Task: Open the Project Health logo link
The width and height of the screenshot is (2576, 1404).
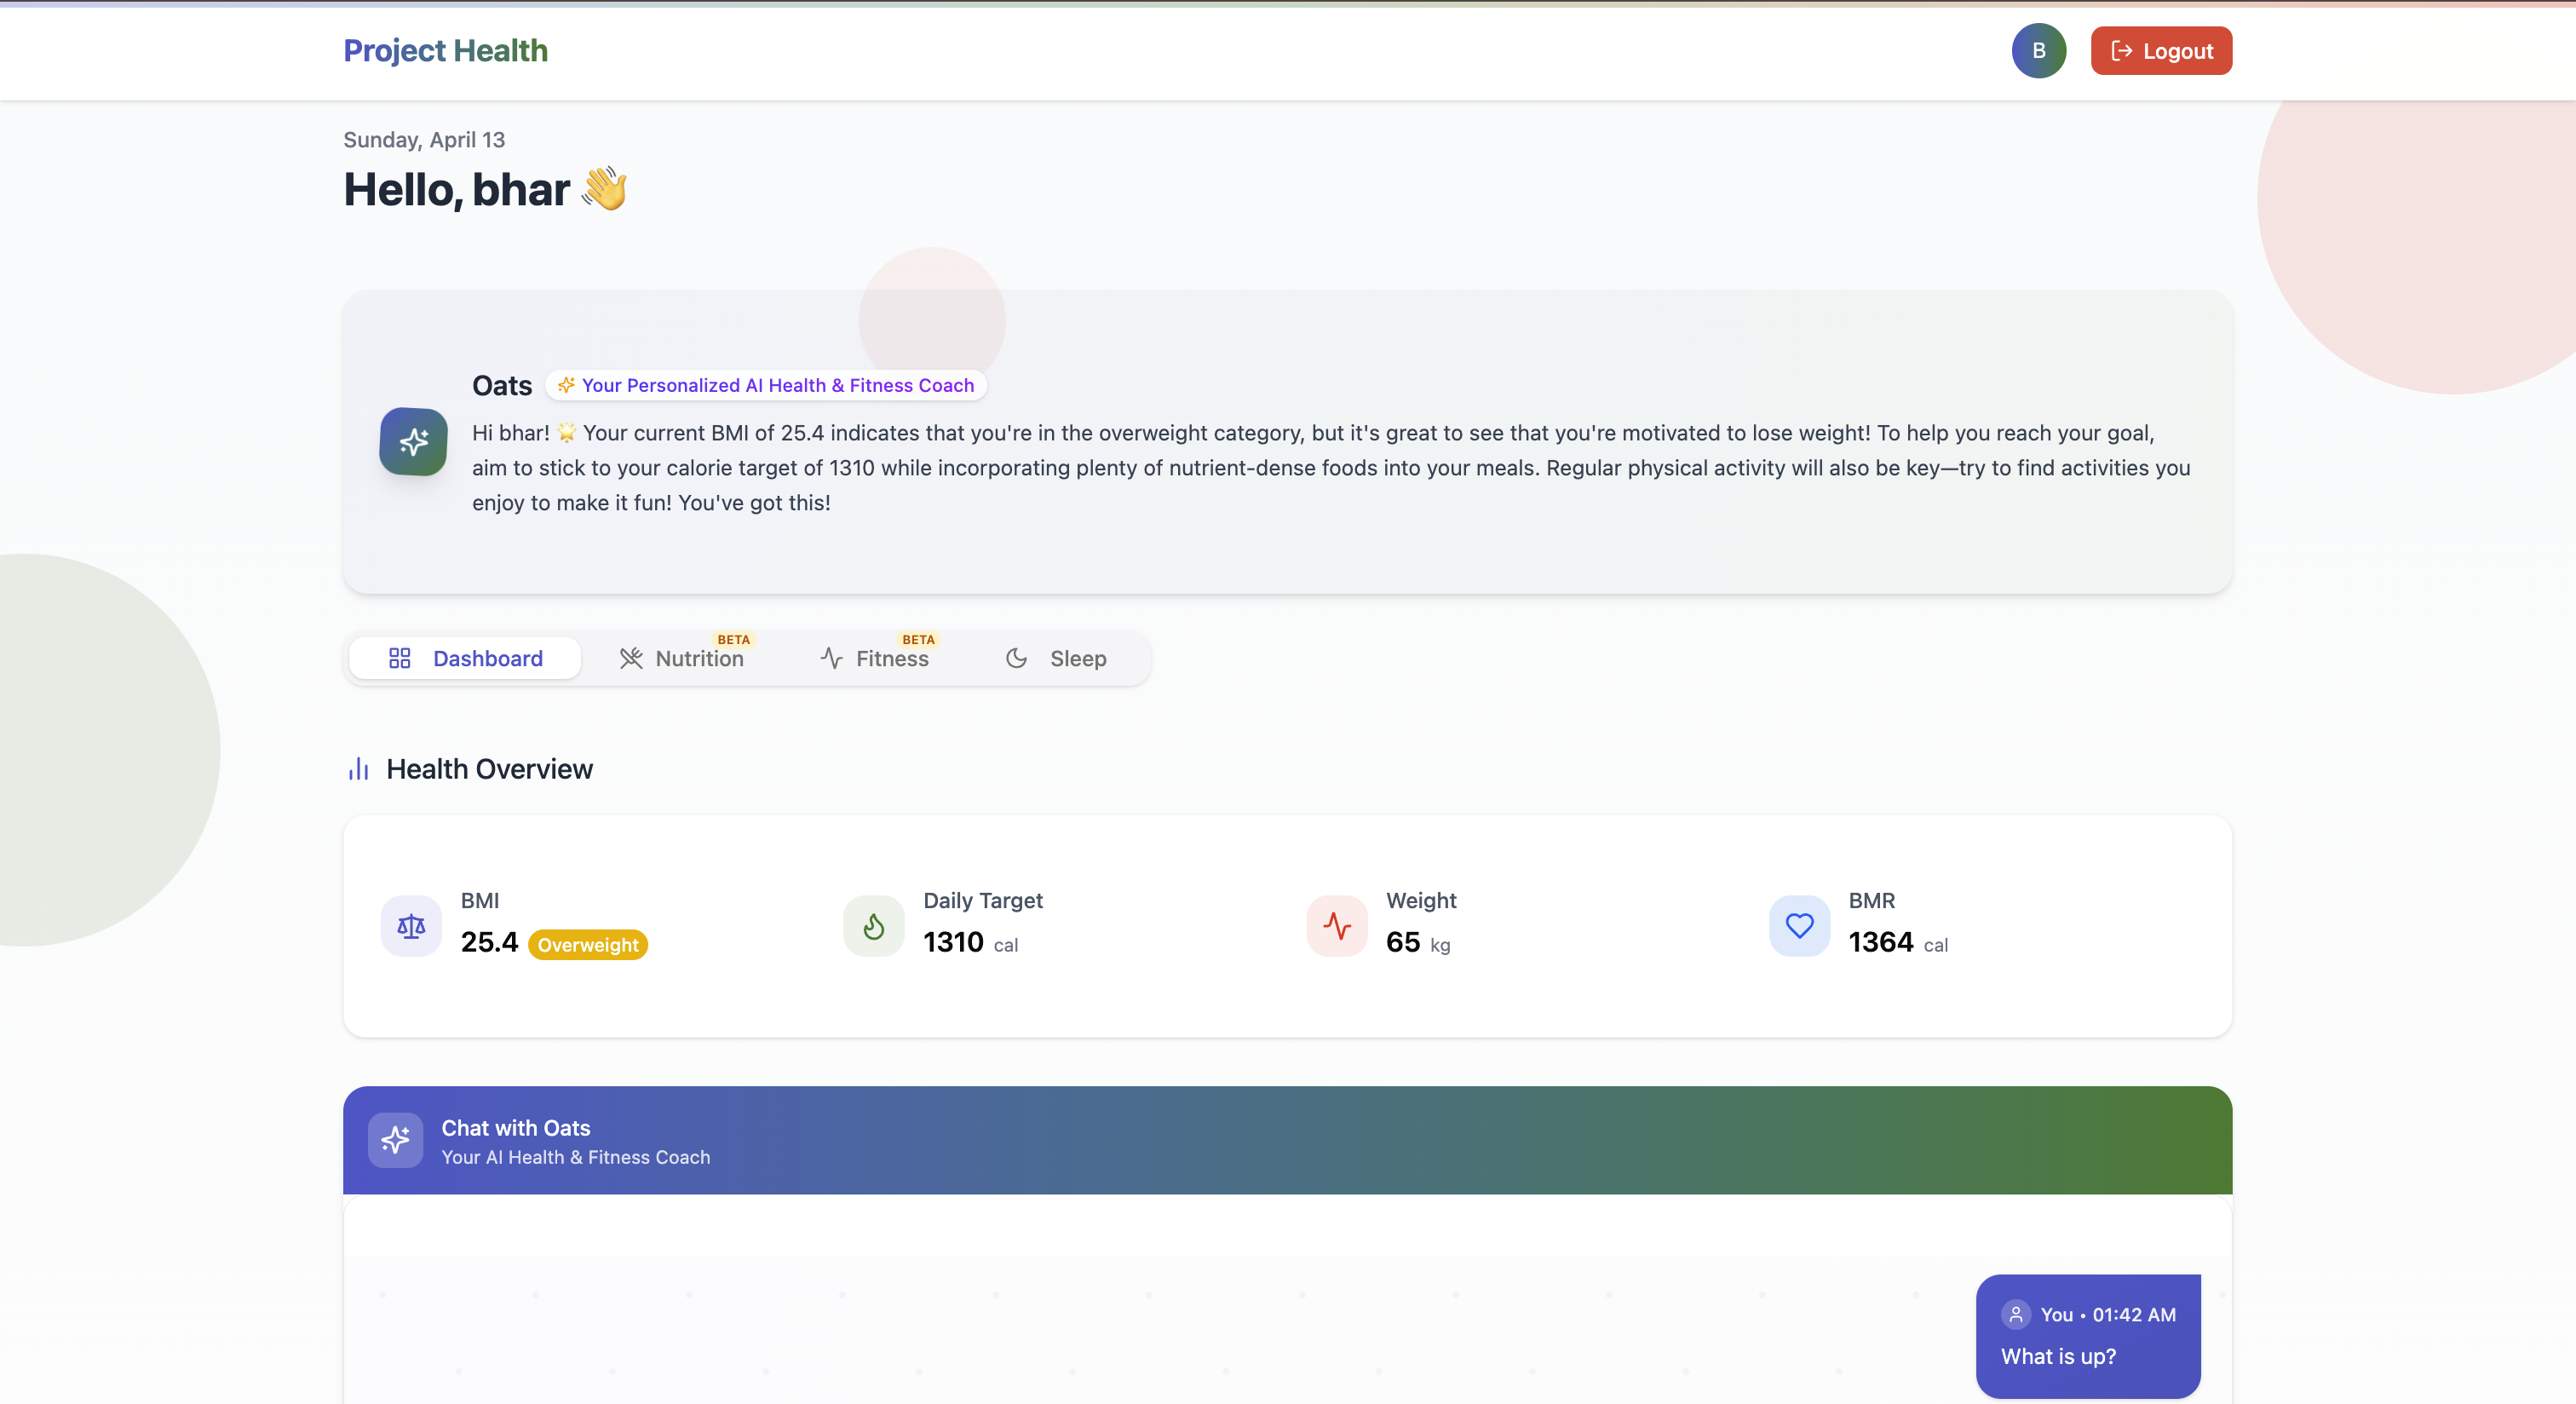Action: (x=445, y=50)
